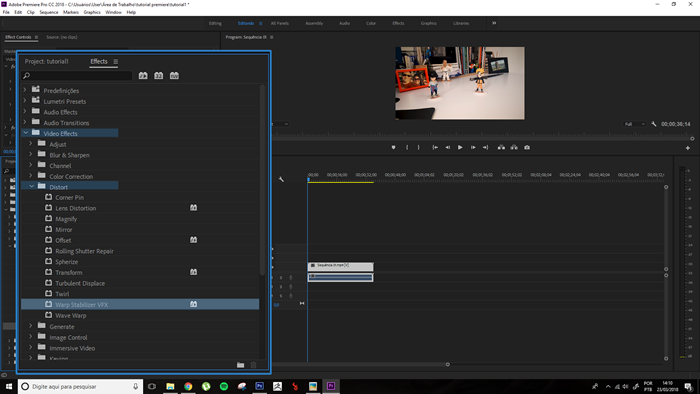
Task: Expand the Generate folder
Action: tap(31, 326)
